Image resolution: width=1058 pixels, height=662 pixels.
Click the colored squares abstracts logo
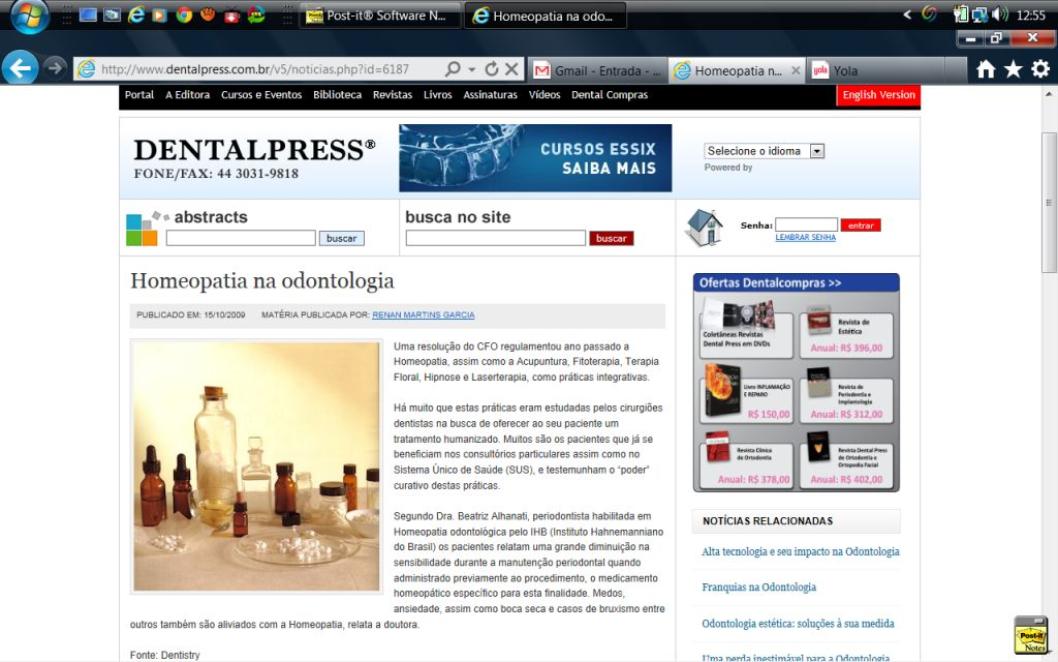[142, 229]
